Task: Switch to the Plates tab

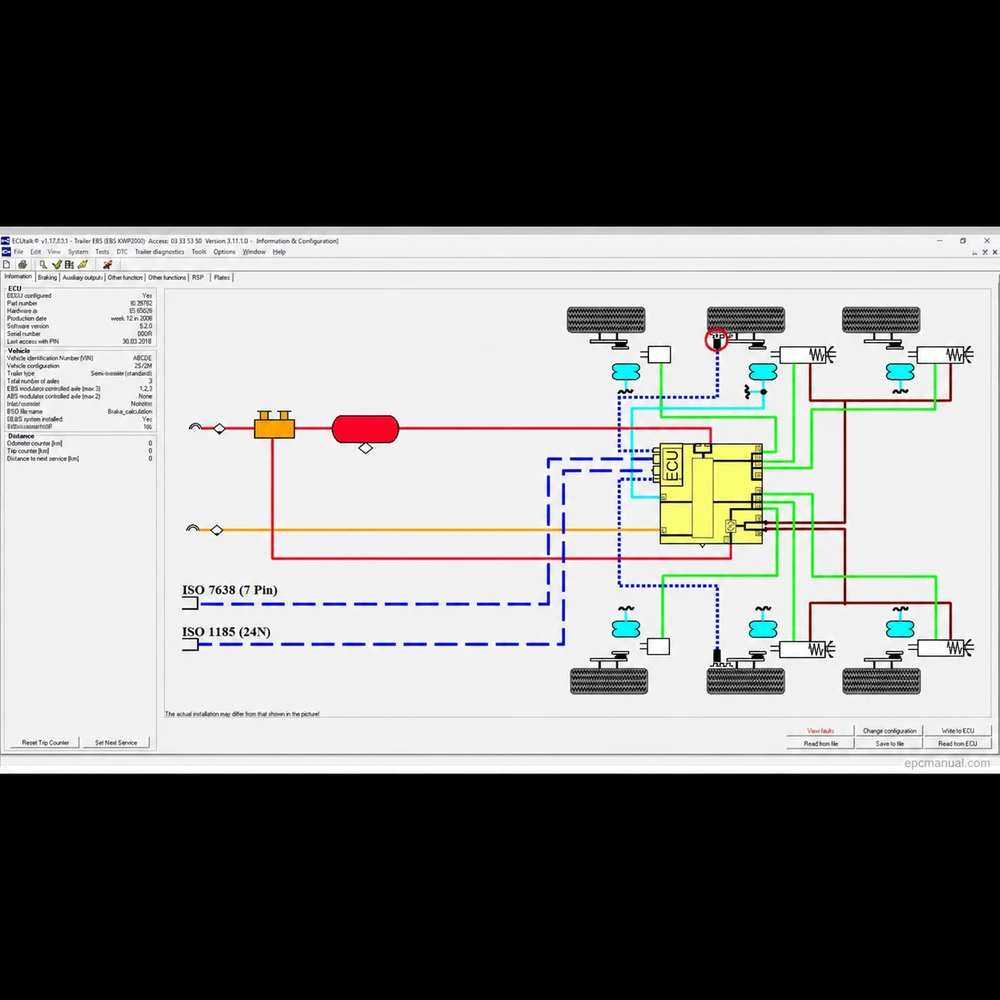Action: click(x=222, y=277)
